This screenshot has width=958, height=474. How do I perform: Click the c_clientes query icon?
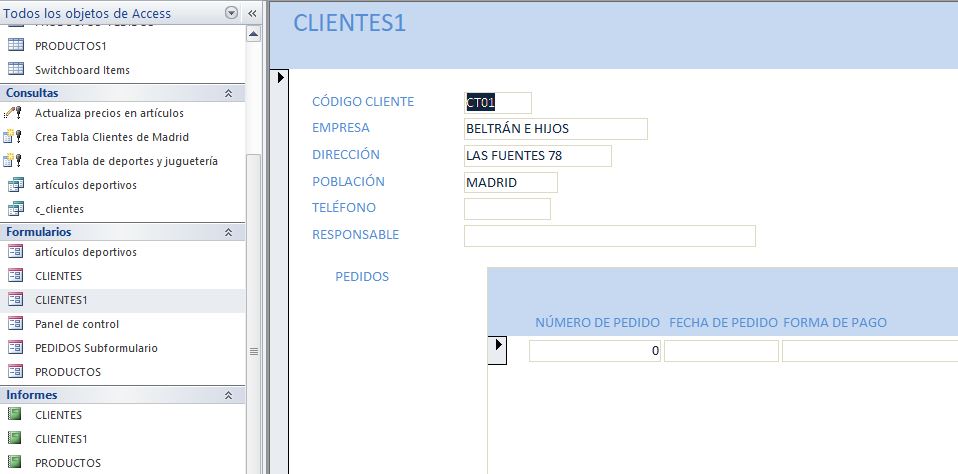(16, 209)
